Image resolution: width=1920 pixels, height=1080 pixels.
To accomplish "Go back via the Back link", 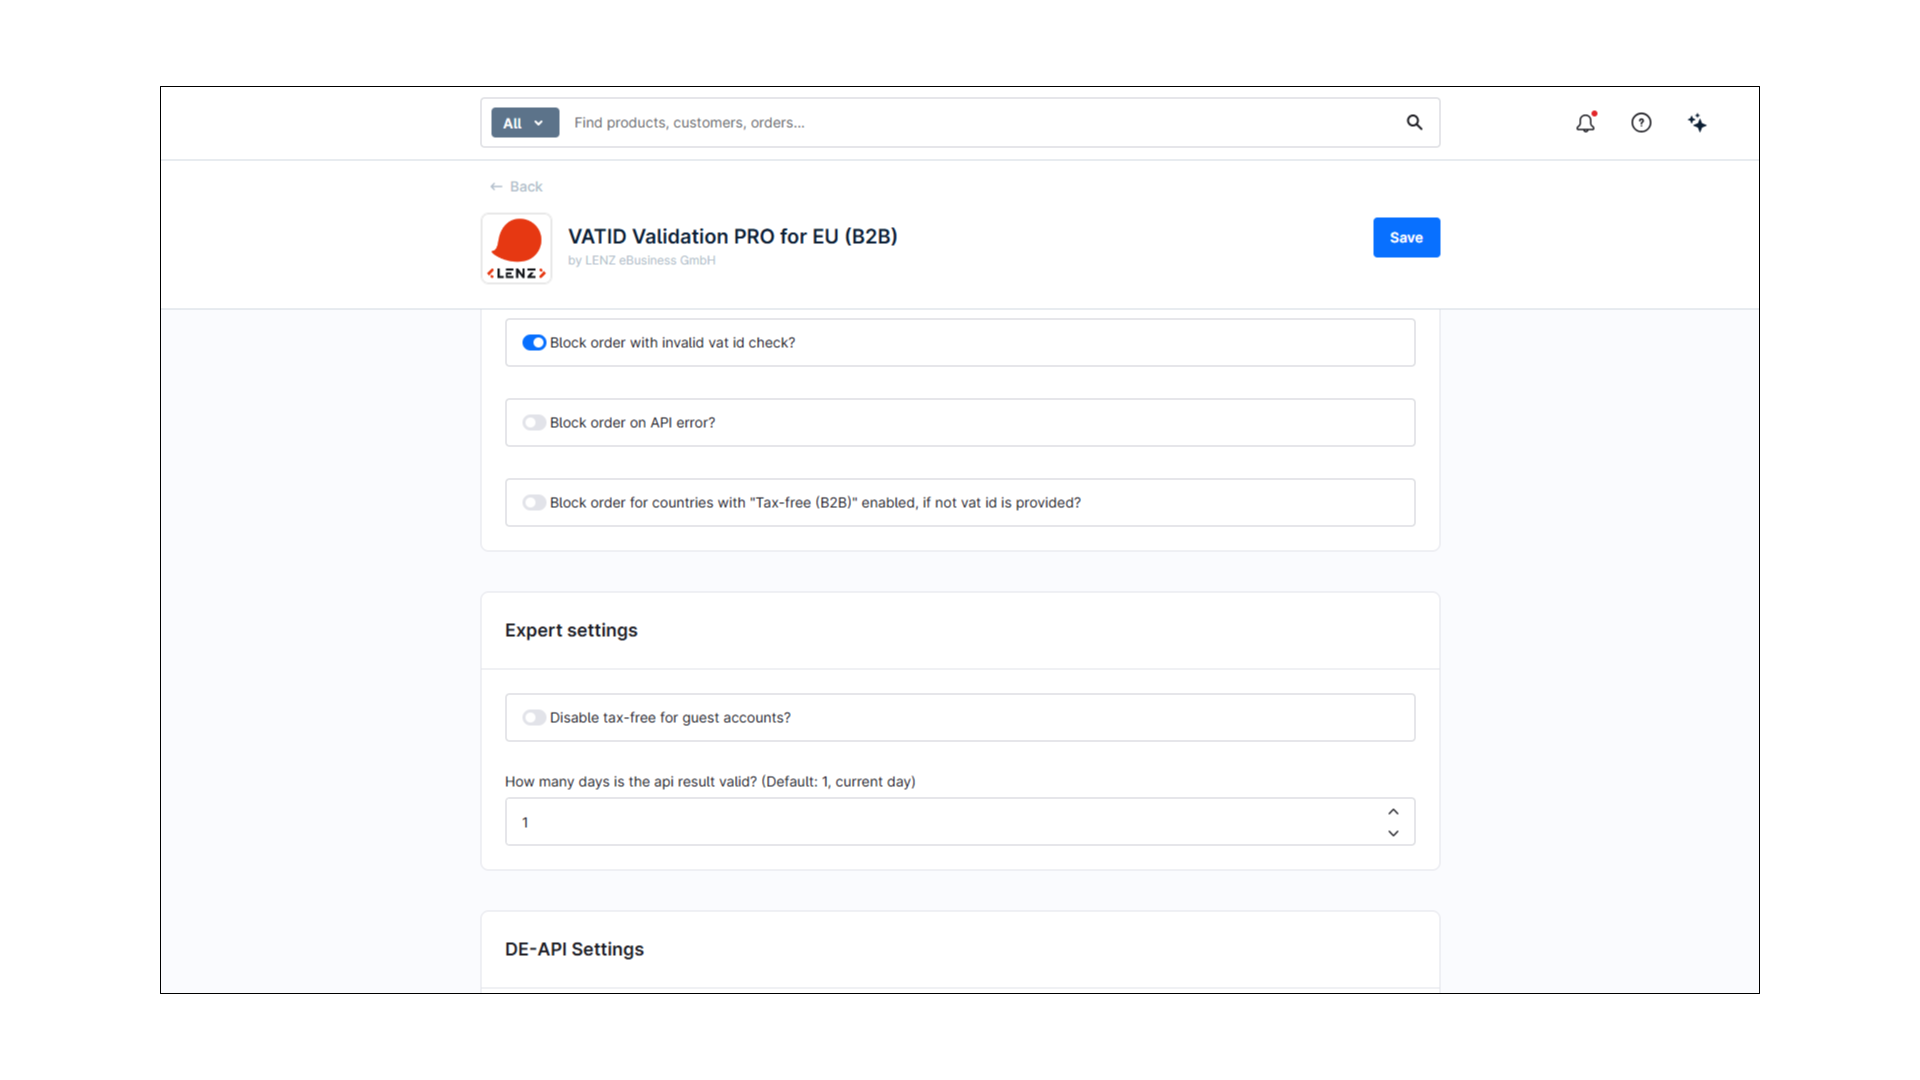I will click(x=526, y=187).
